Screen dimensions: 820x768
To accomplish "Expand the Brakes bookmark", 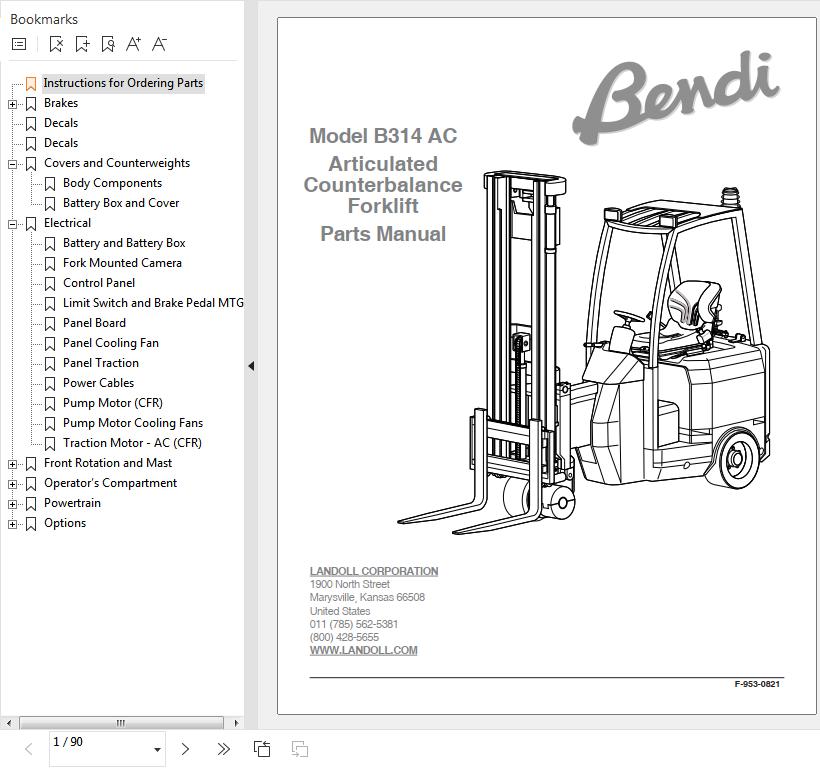I will (x=12, y=105).
